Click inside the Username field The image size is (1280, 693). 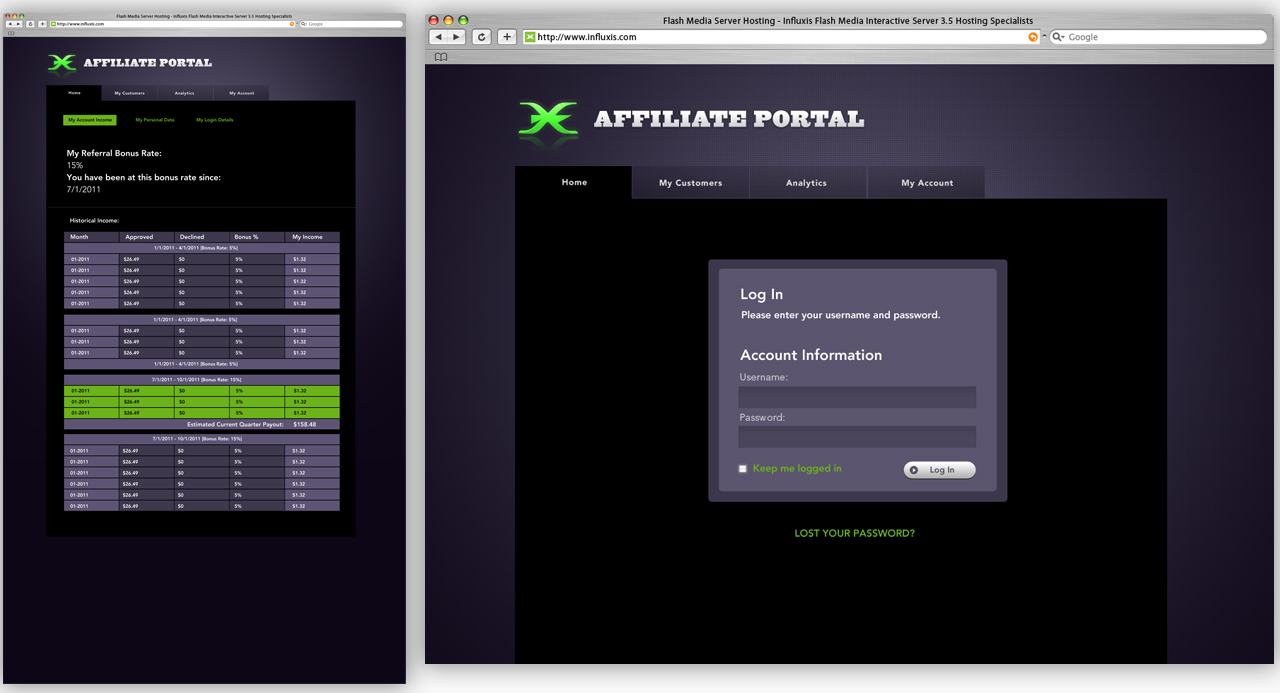point(856,397)
